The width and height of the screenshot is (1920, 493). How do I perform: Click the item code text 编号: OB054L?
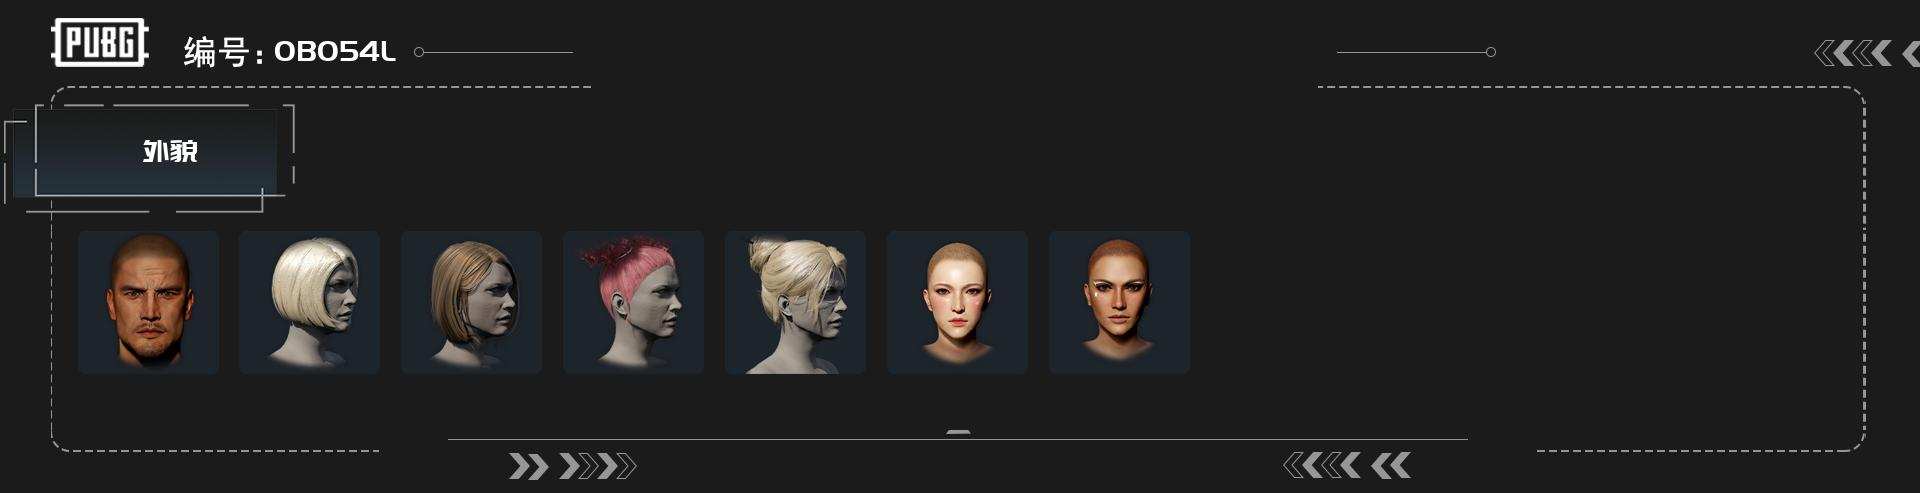coord(290,51)
